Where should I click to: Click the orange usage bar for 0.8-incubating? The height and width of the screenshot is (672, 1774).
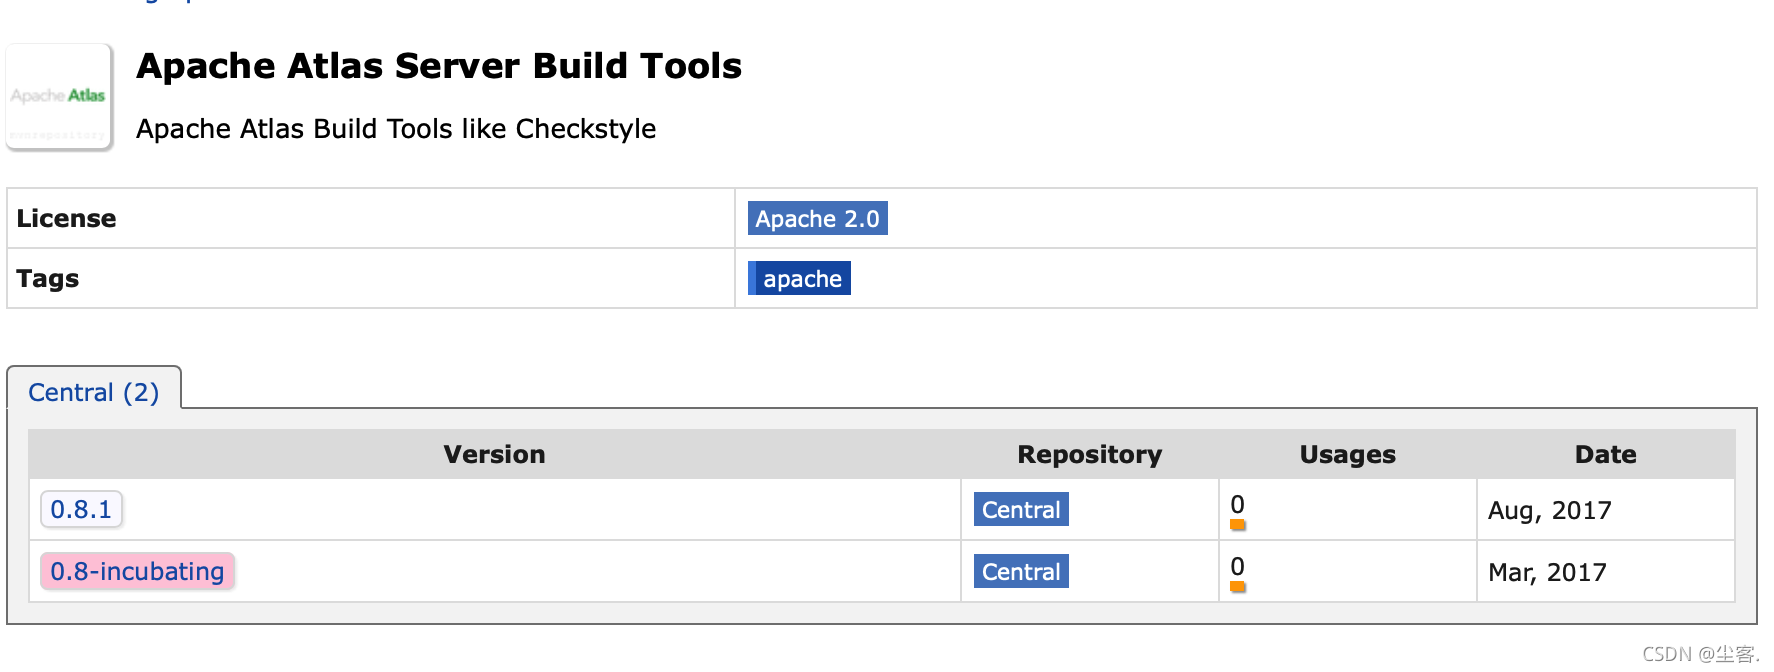(x=1237, y=587)
